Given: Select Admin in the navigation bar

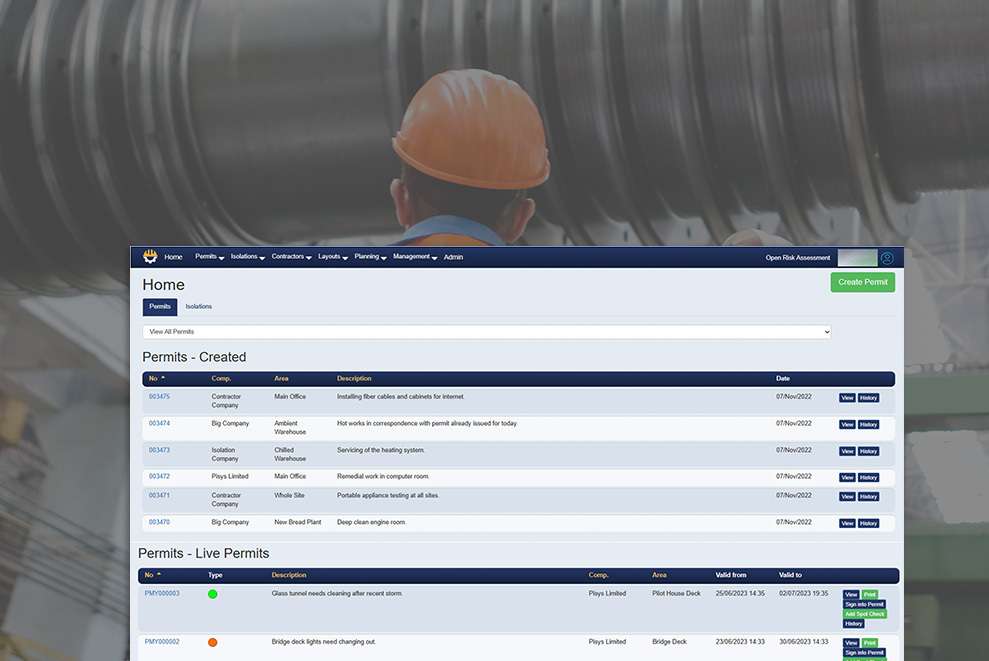Looking at the screenshot, I should point(453,257).
